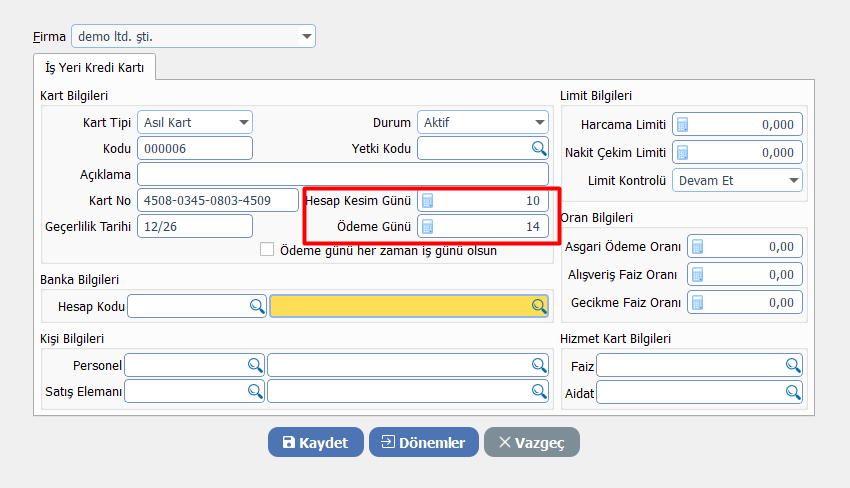The image size is (850, 488).
Task: Click the Dönemler button
Action: coord(423,442)
